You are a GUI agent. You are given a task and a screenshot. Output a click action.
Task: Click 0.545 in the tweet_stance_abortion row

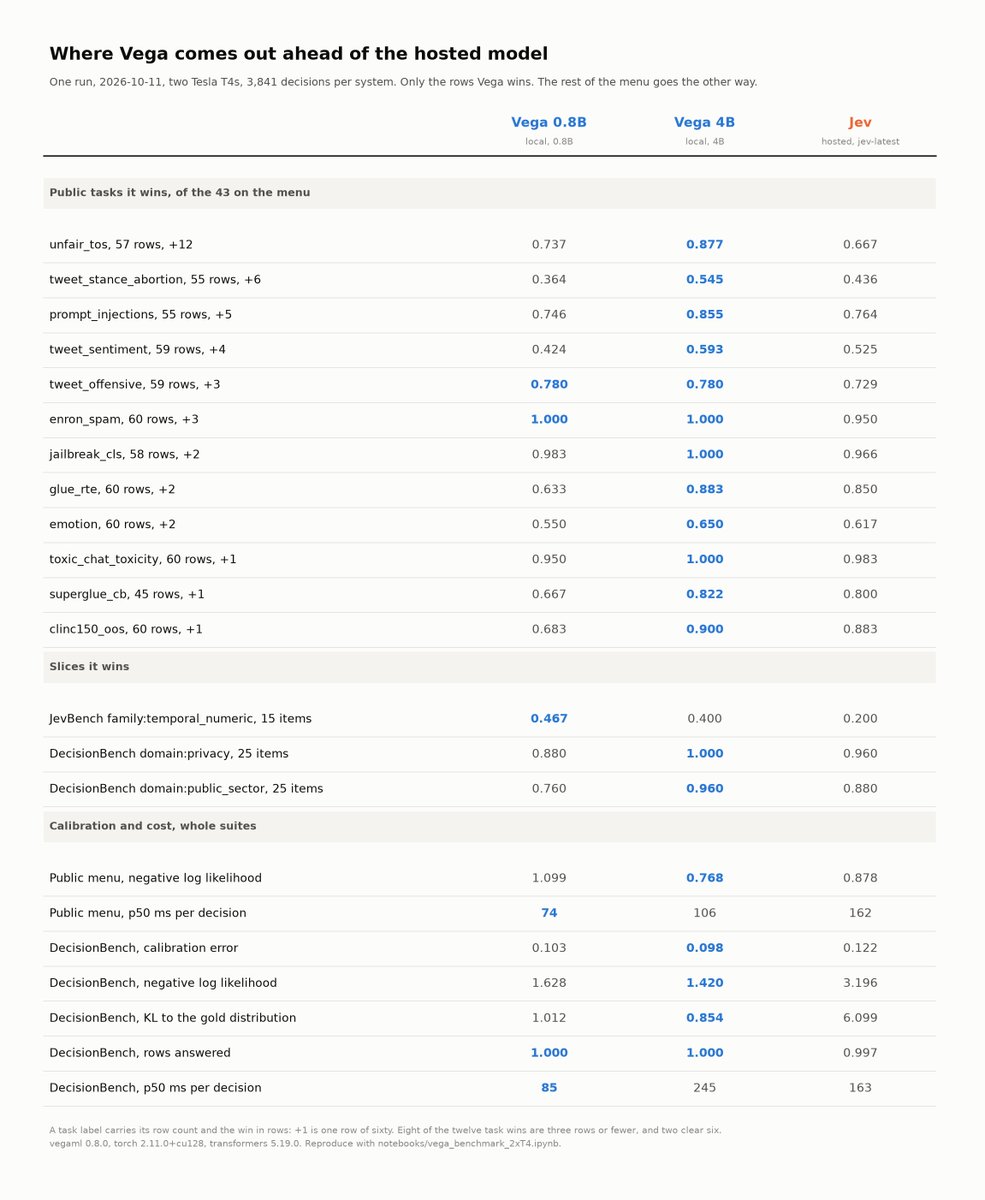(x=704, y=280)
